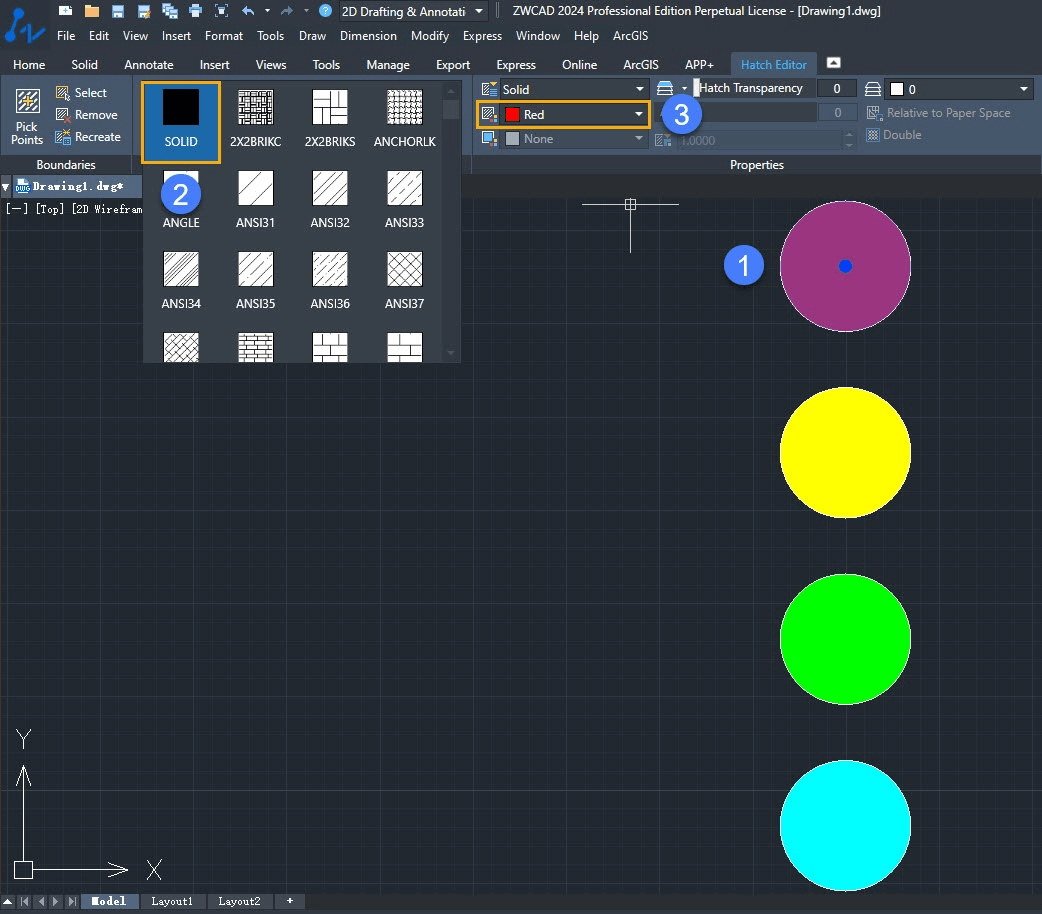Image resolution: width=1042 pixels, height=914 pixels.
Task: Click the hatch color icon beside Red
Action: coord(489,114)
